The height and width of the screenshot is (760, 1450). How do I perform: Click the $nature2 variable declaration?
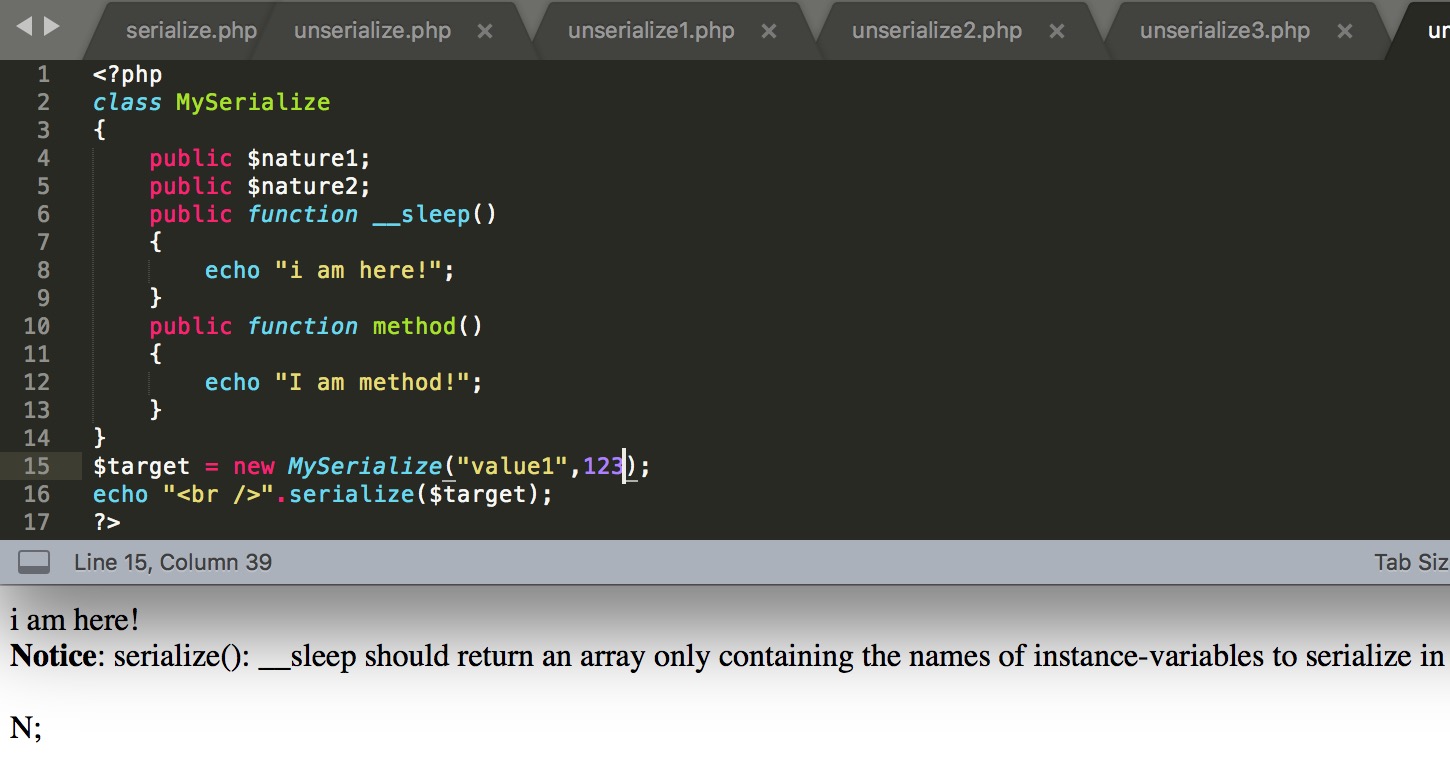[x=309, y=186]
